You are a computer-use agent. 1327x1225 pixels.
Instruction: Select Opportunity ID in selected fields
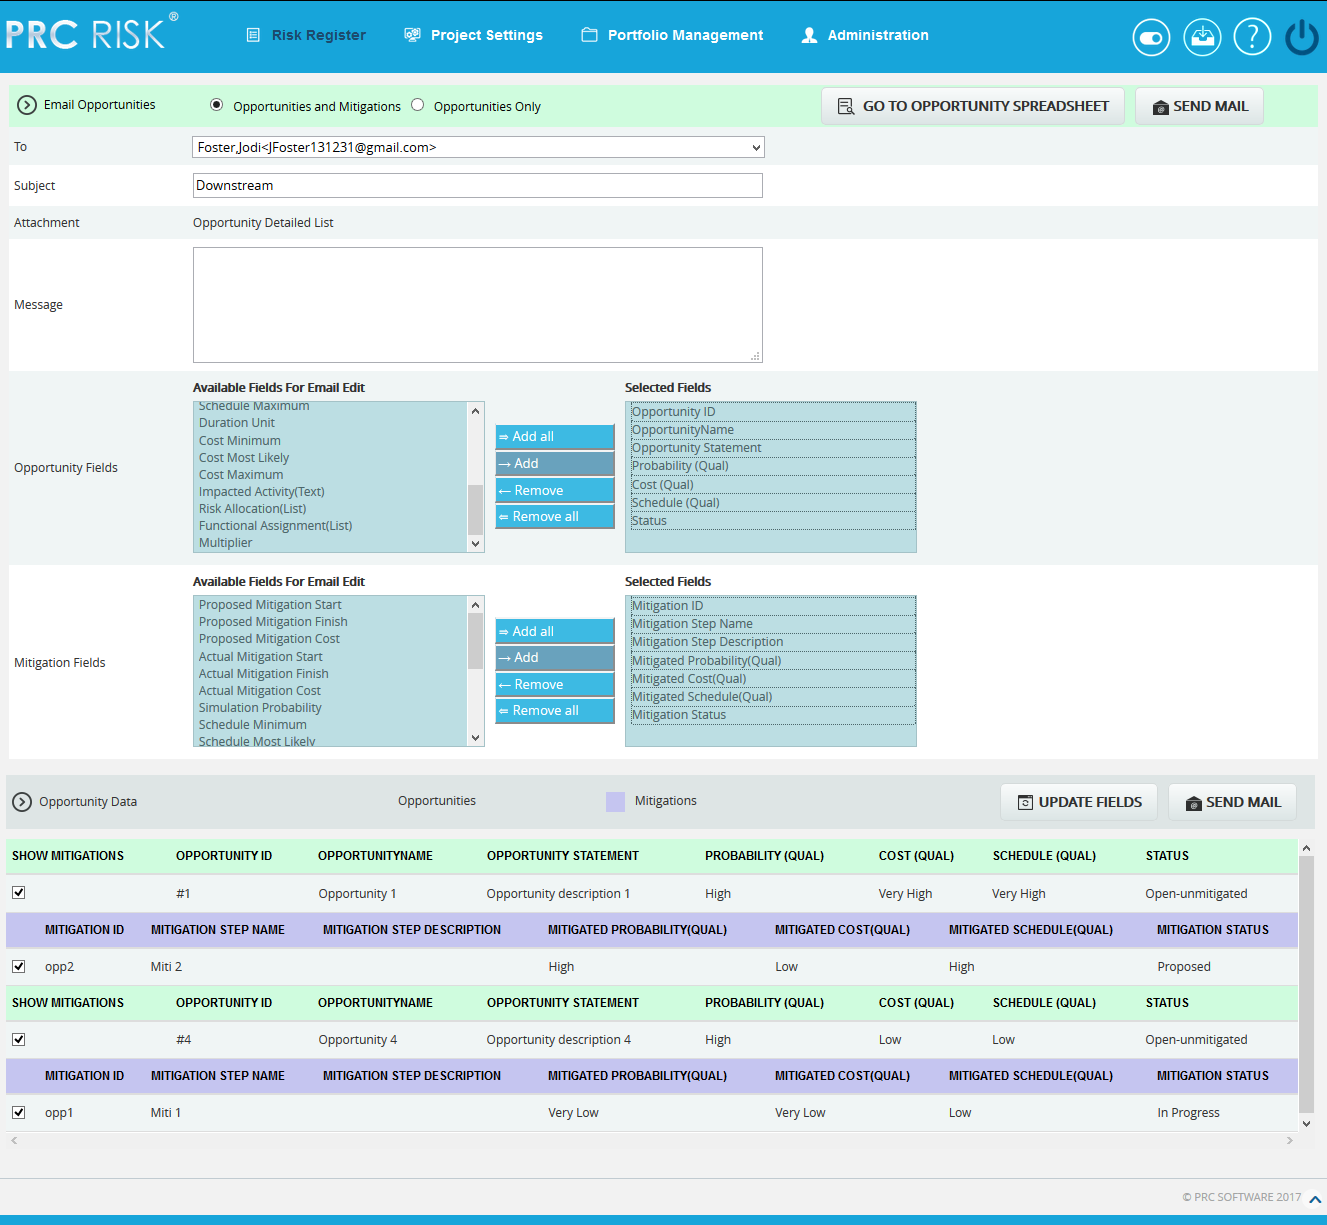point(771,412)
